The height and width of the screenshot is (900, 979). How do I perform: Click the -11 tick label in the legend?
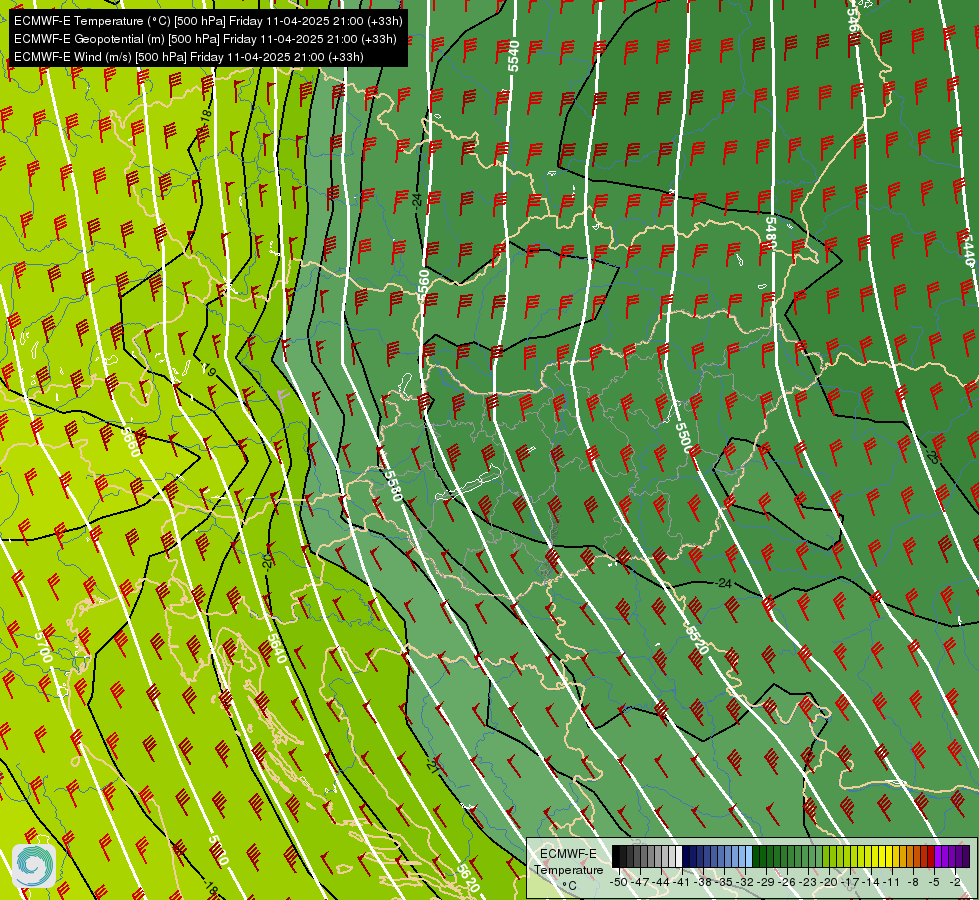[892, 882]
